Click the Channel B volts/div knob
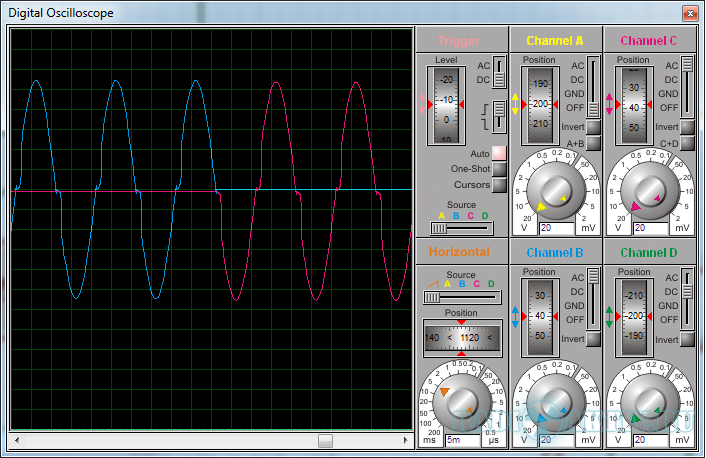Image resolution: width=706 pixels, height=458 pixels. click(556, 401)
